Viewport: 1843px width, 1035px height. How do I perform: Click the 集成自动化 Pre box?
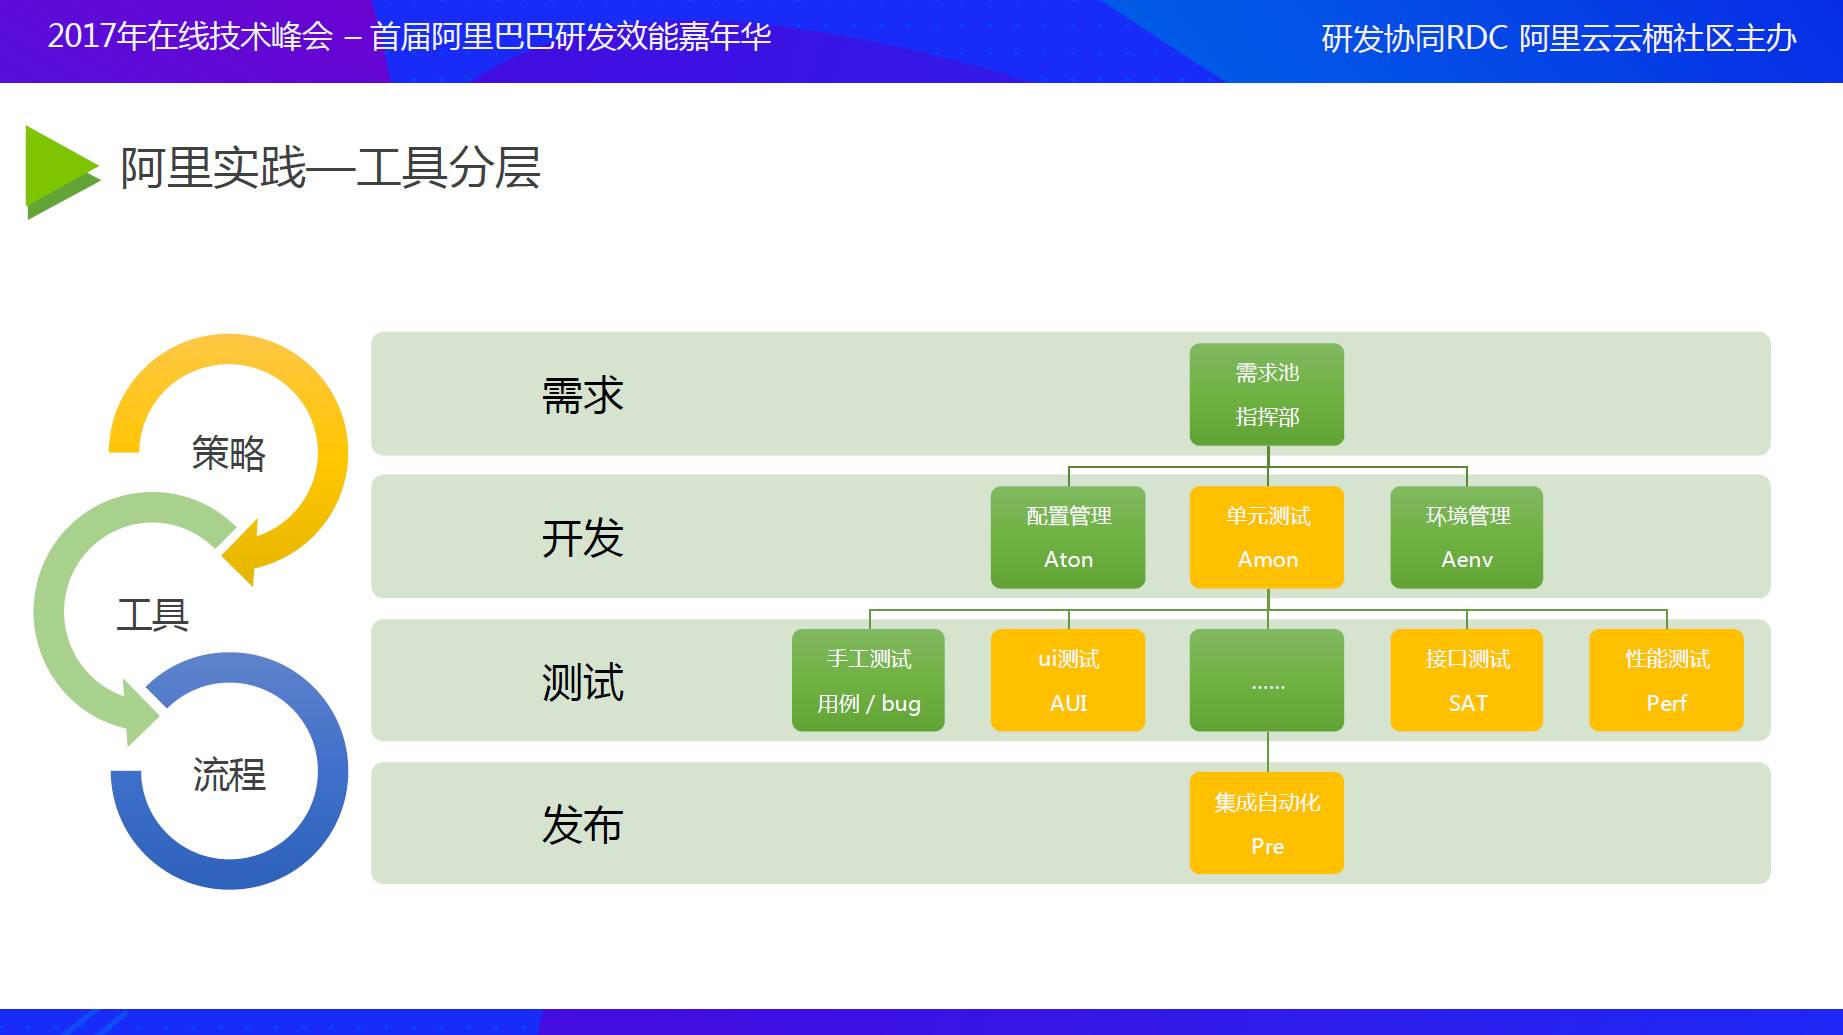click(x=1267, y=823)
